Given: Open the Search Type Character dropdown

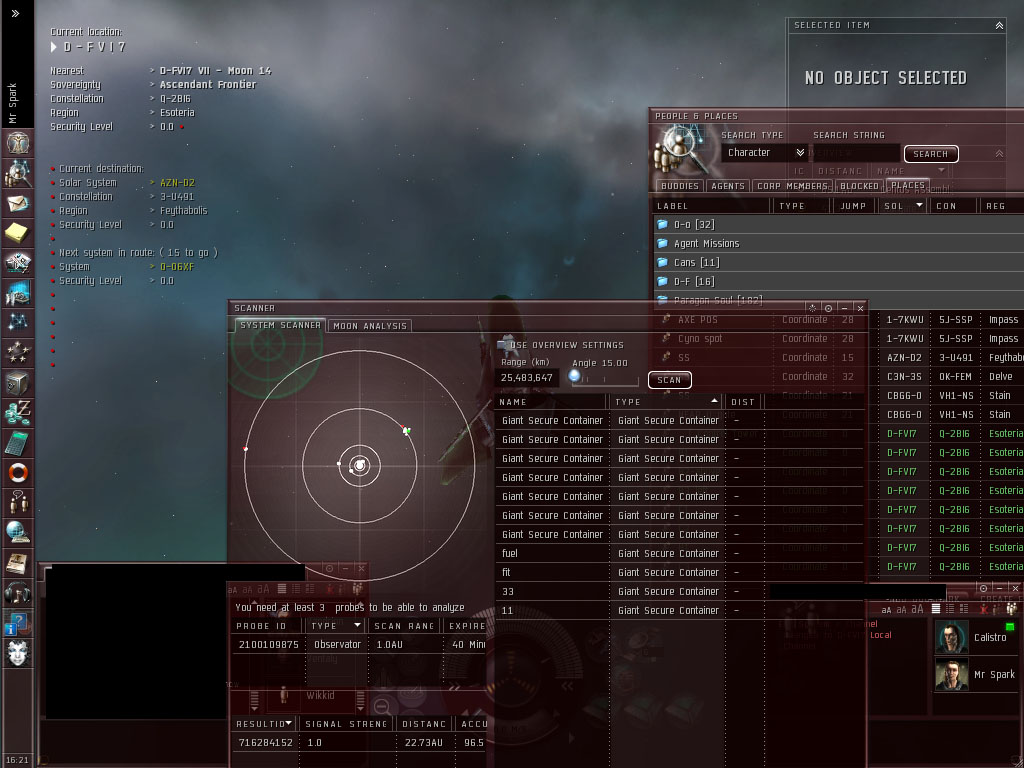Looking at the screenshot, I should [765, 153].
